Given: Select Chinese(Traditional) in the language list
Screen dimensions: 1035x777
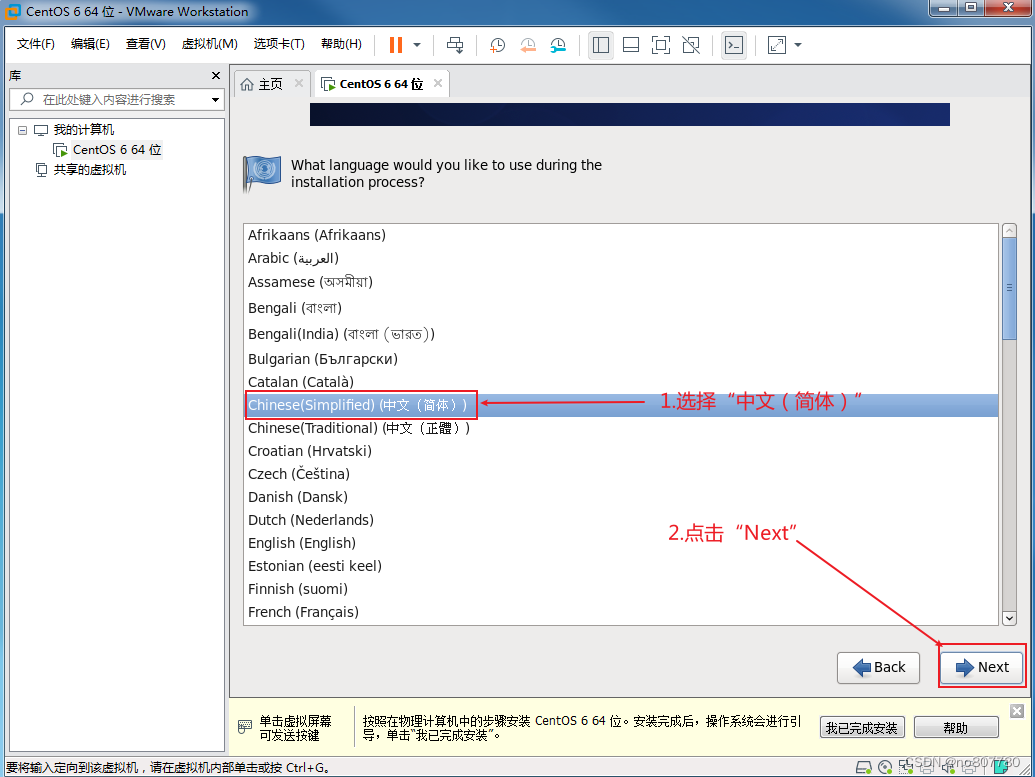Looking at the screenshot, I should [360, 428].
